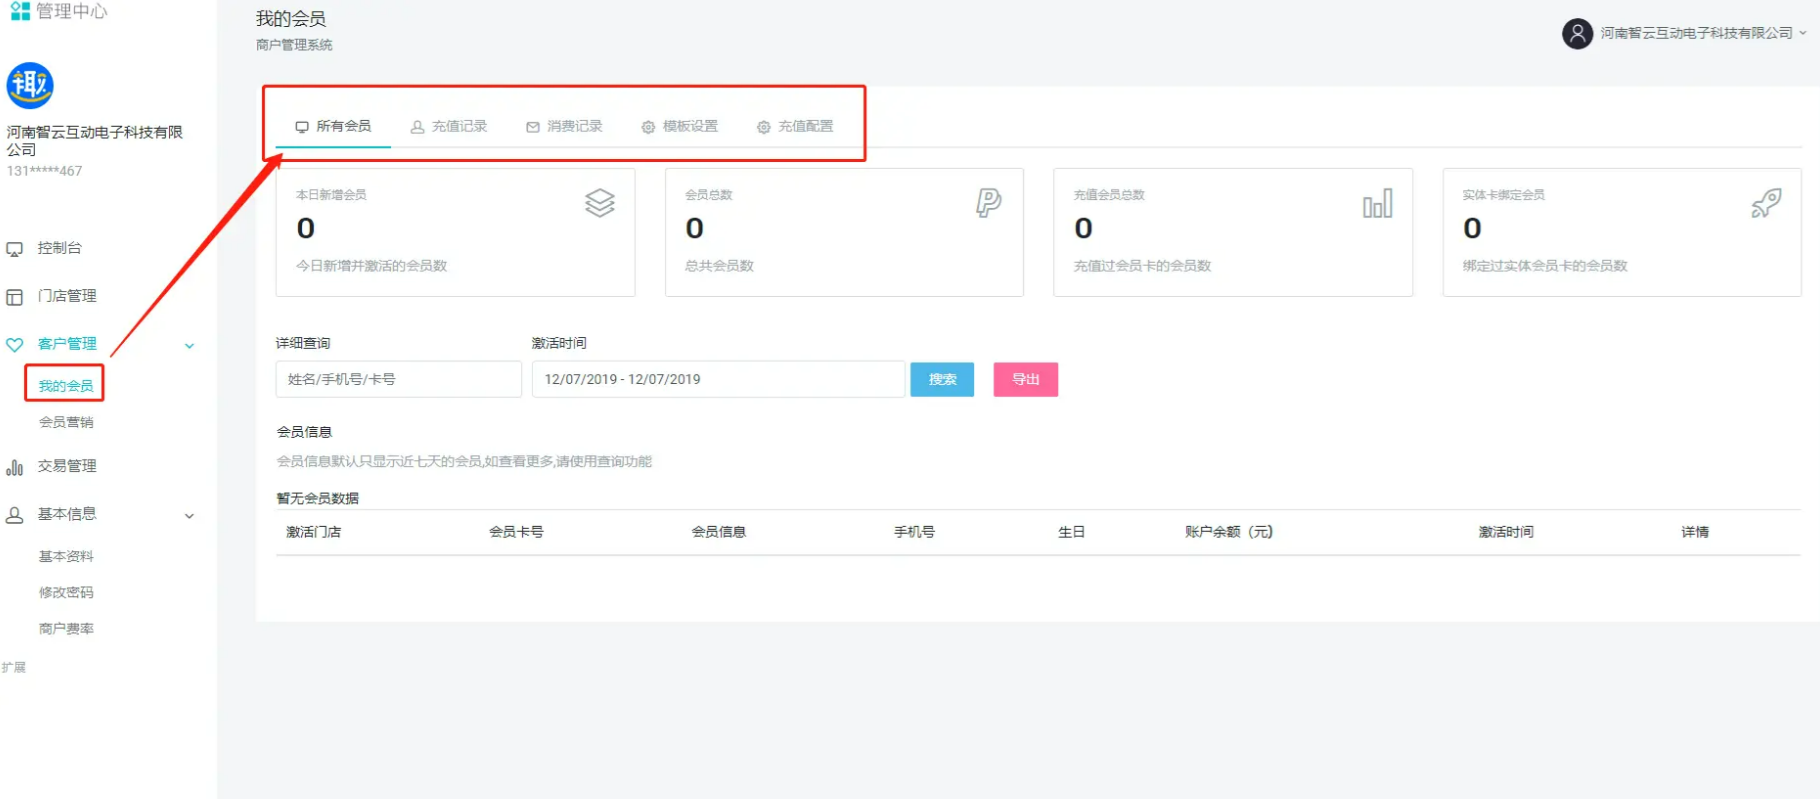Viewport: 1820px width, 799px height.
Task: Click the rocket icon on 实体卡绑定会员 card
Action: coord(1766,203)
